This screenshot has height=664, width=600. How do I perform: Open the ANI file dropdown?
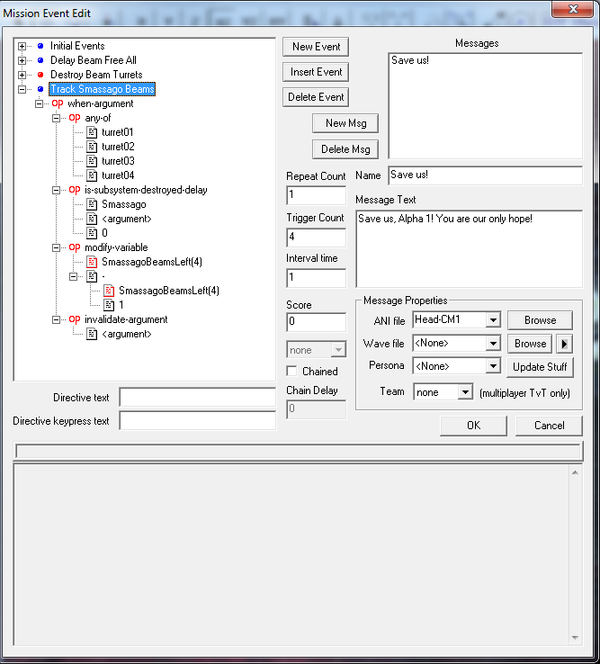coord(492,320)
